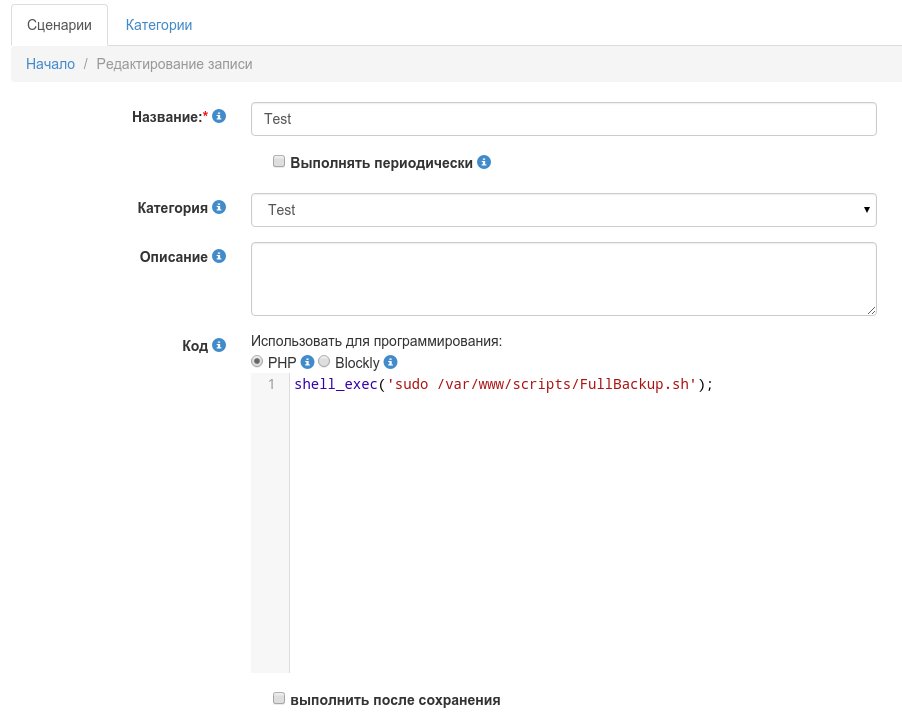Click the Описание textarea resize handle

(871, 311)
